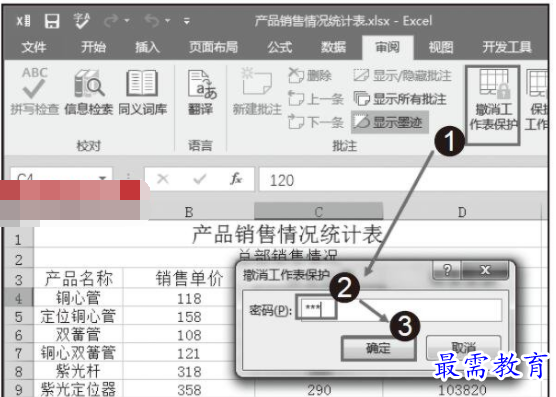Select the cell 铜心管
The width and height of the screenshot is (556, 397).
[x=78, y=297]
